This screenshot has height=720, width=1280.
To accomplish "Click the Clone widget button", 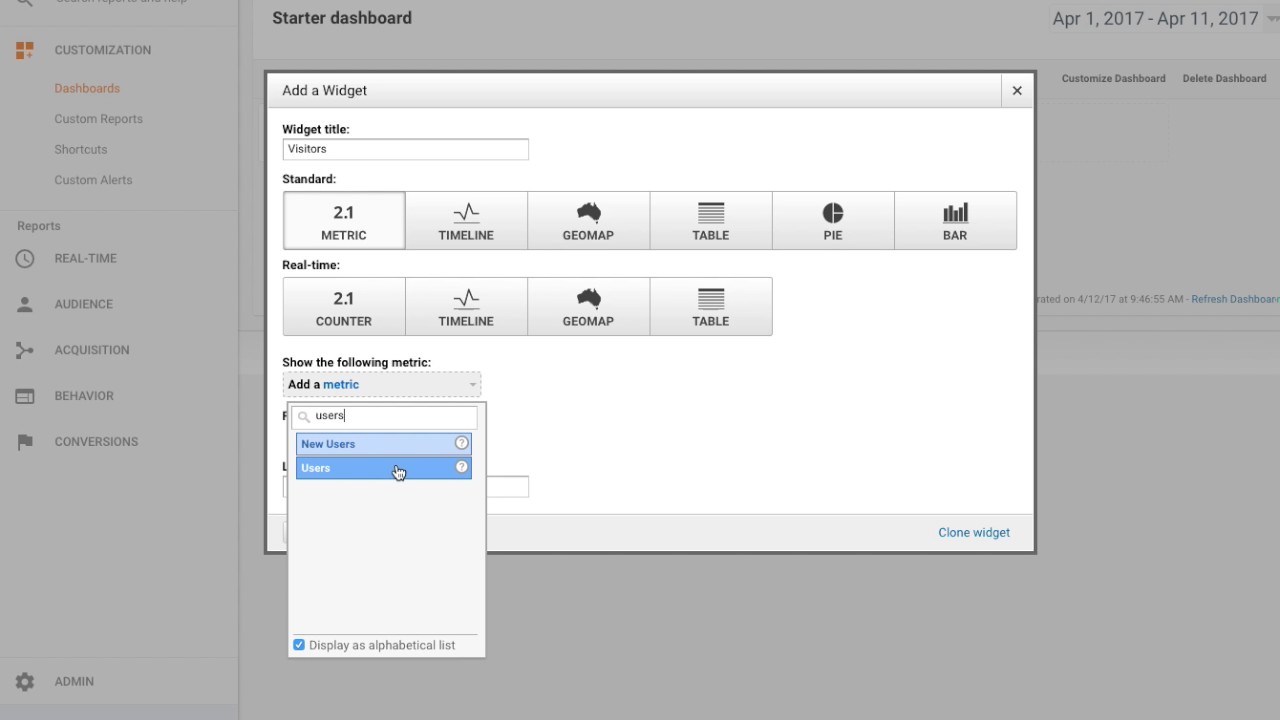I will (x=973, y=532).
